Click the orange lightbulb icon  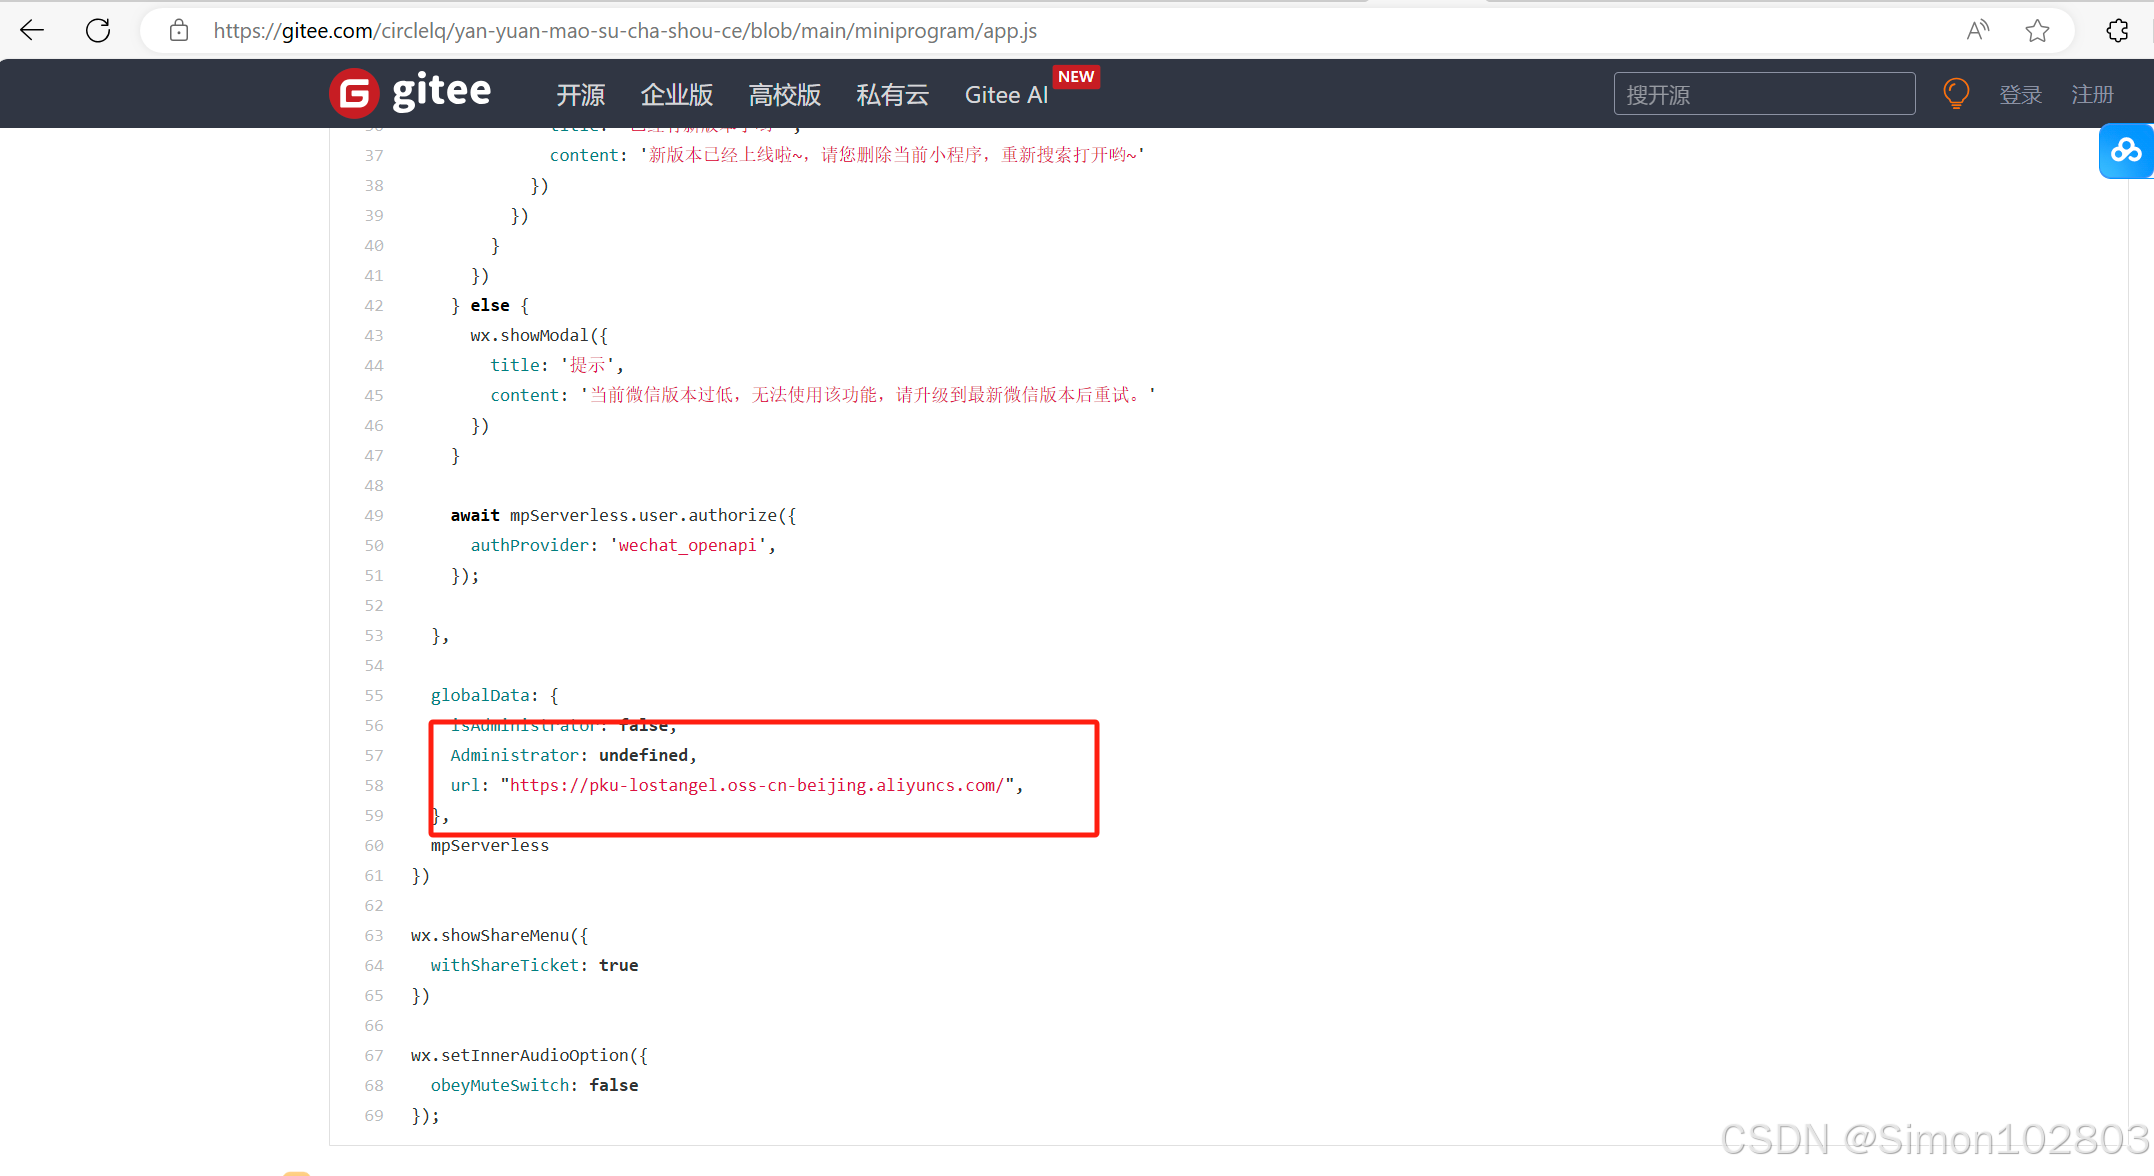coord(1955,94)
